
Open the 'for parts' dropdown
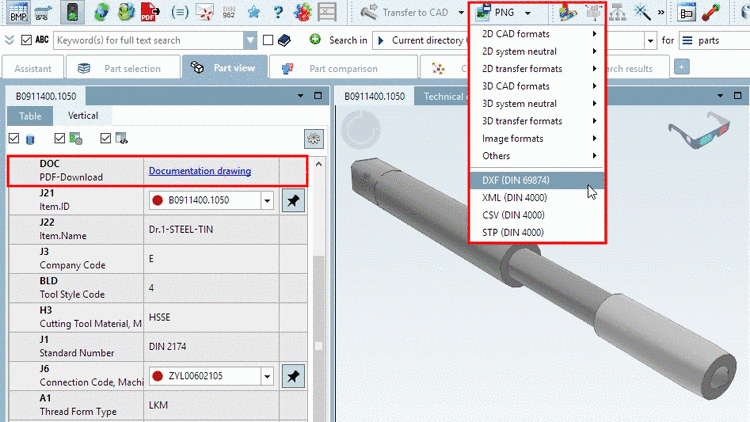coord(714,41)
